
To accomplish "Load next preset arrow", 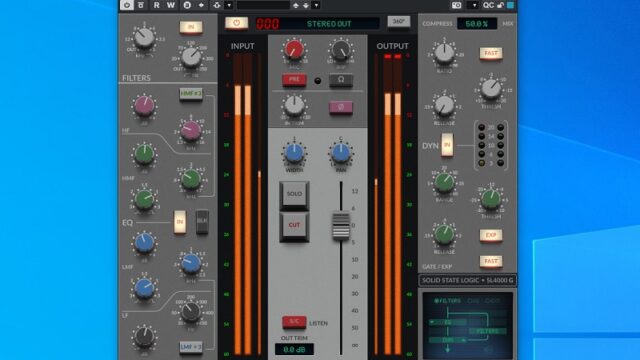I will [305, 5].
